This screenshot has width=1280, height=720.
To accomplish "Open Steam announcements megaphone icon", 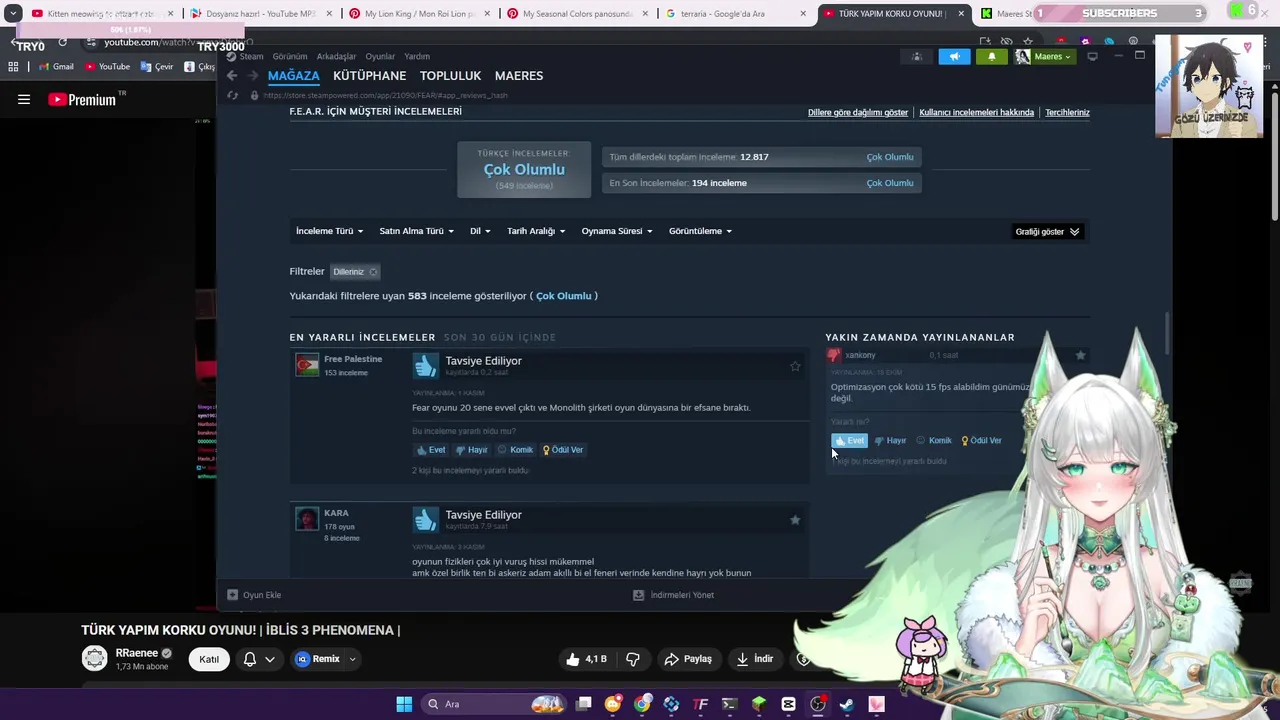I will click(x=954, y=56).
